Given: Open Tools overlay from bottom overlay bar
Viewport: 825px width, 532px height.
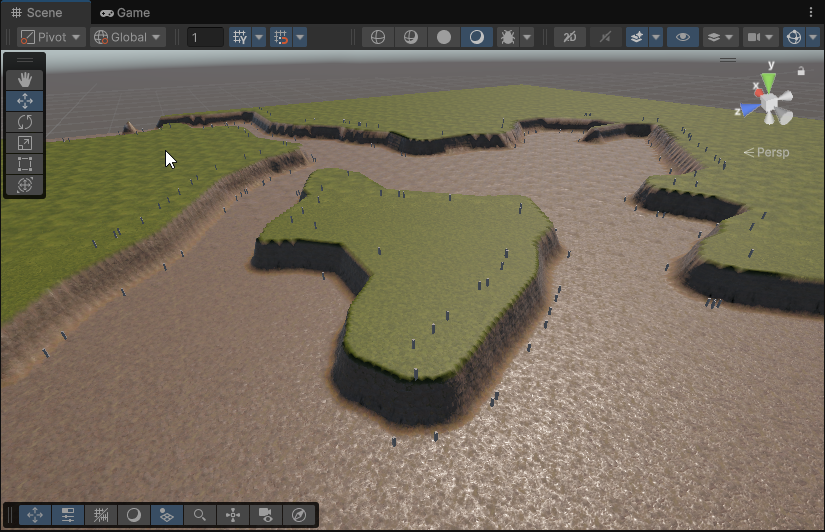Looking at the screenshot, I should [35, 515].
